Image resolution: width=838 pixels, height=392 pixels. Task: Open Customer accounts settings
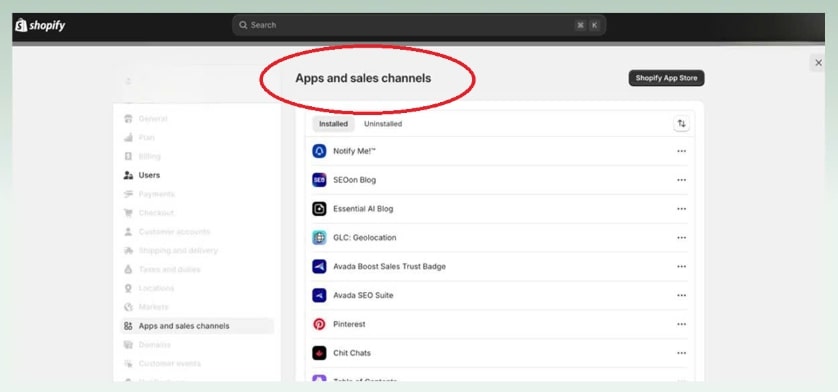tap(174, 232)
